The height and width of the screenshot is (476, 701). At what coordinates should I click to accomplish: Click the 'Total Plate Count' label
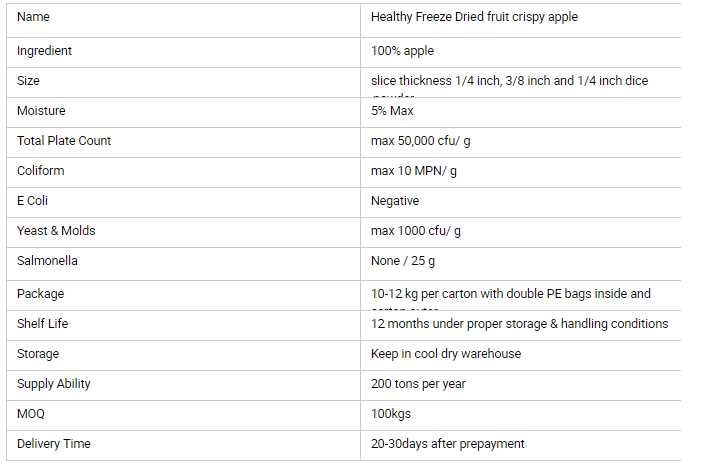64,141
